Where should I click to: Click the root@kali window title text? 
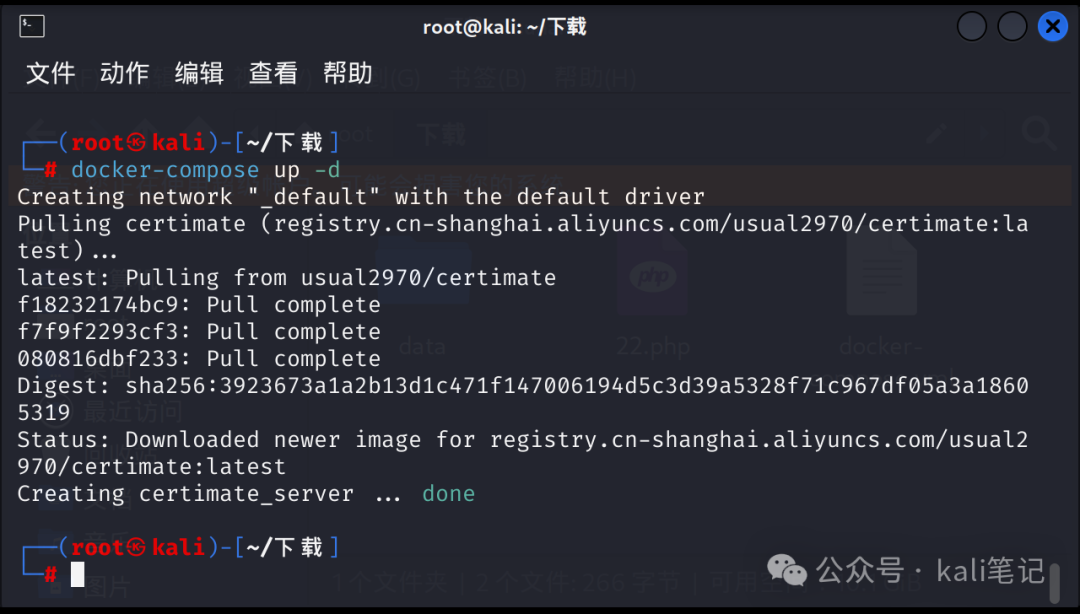504,27
